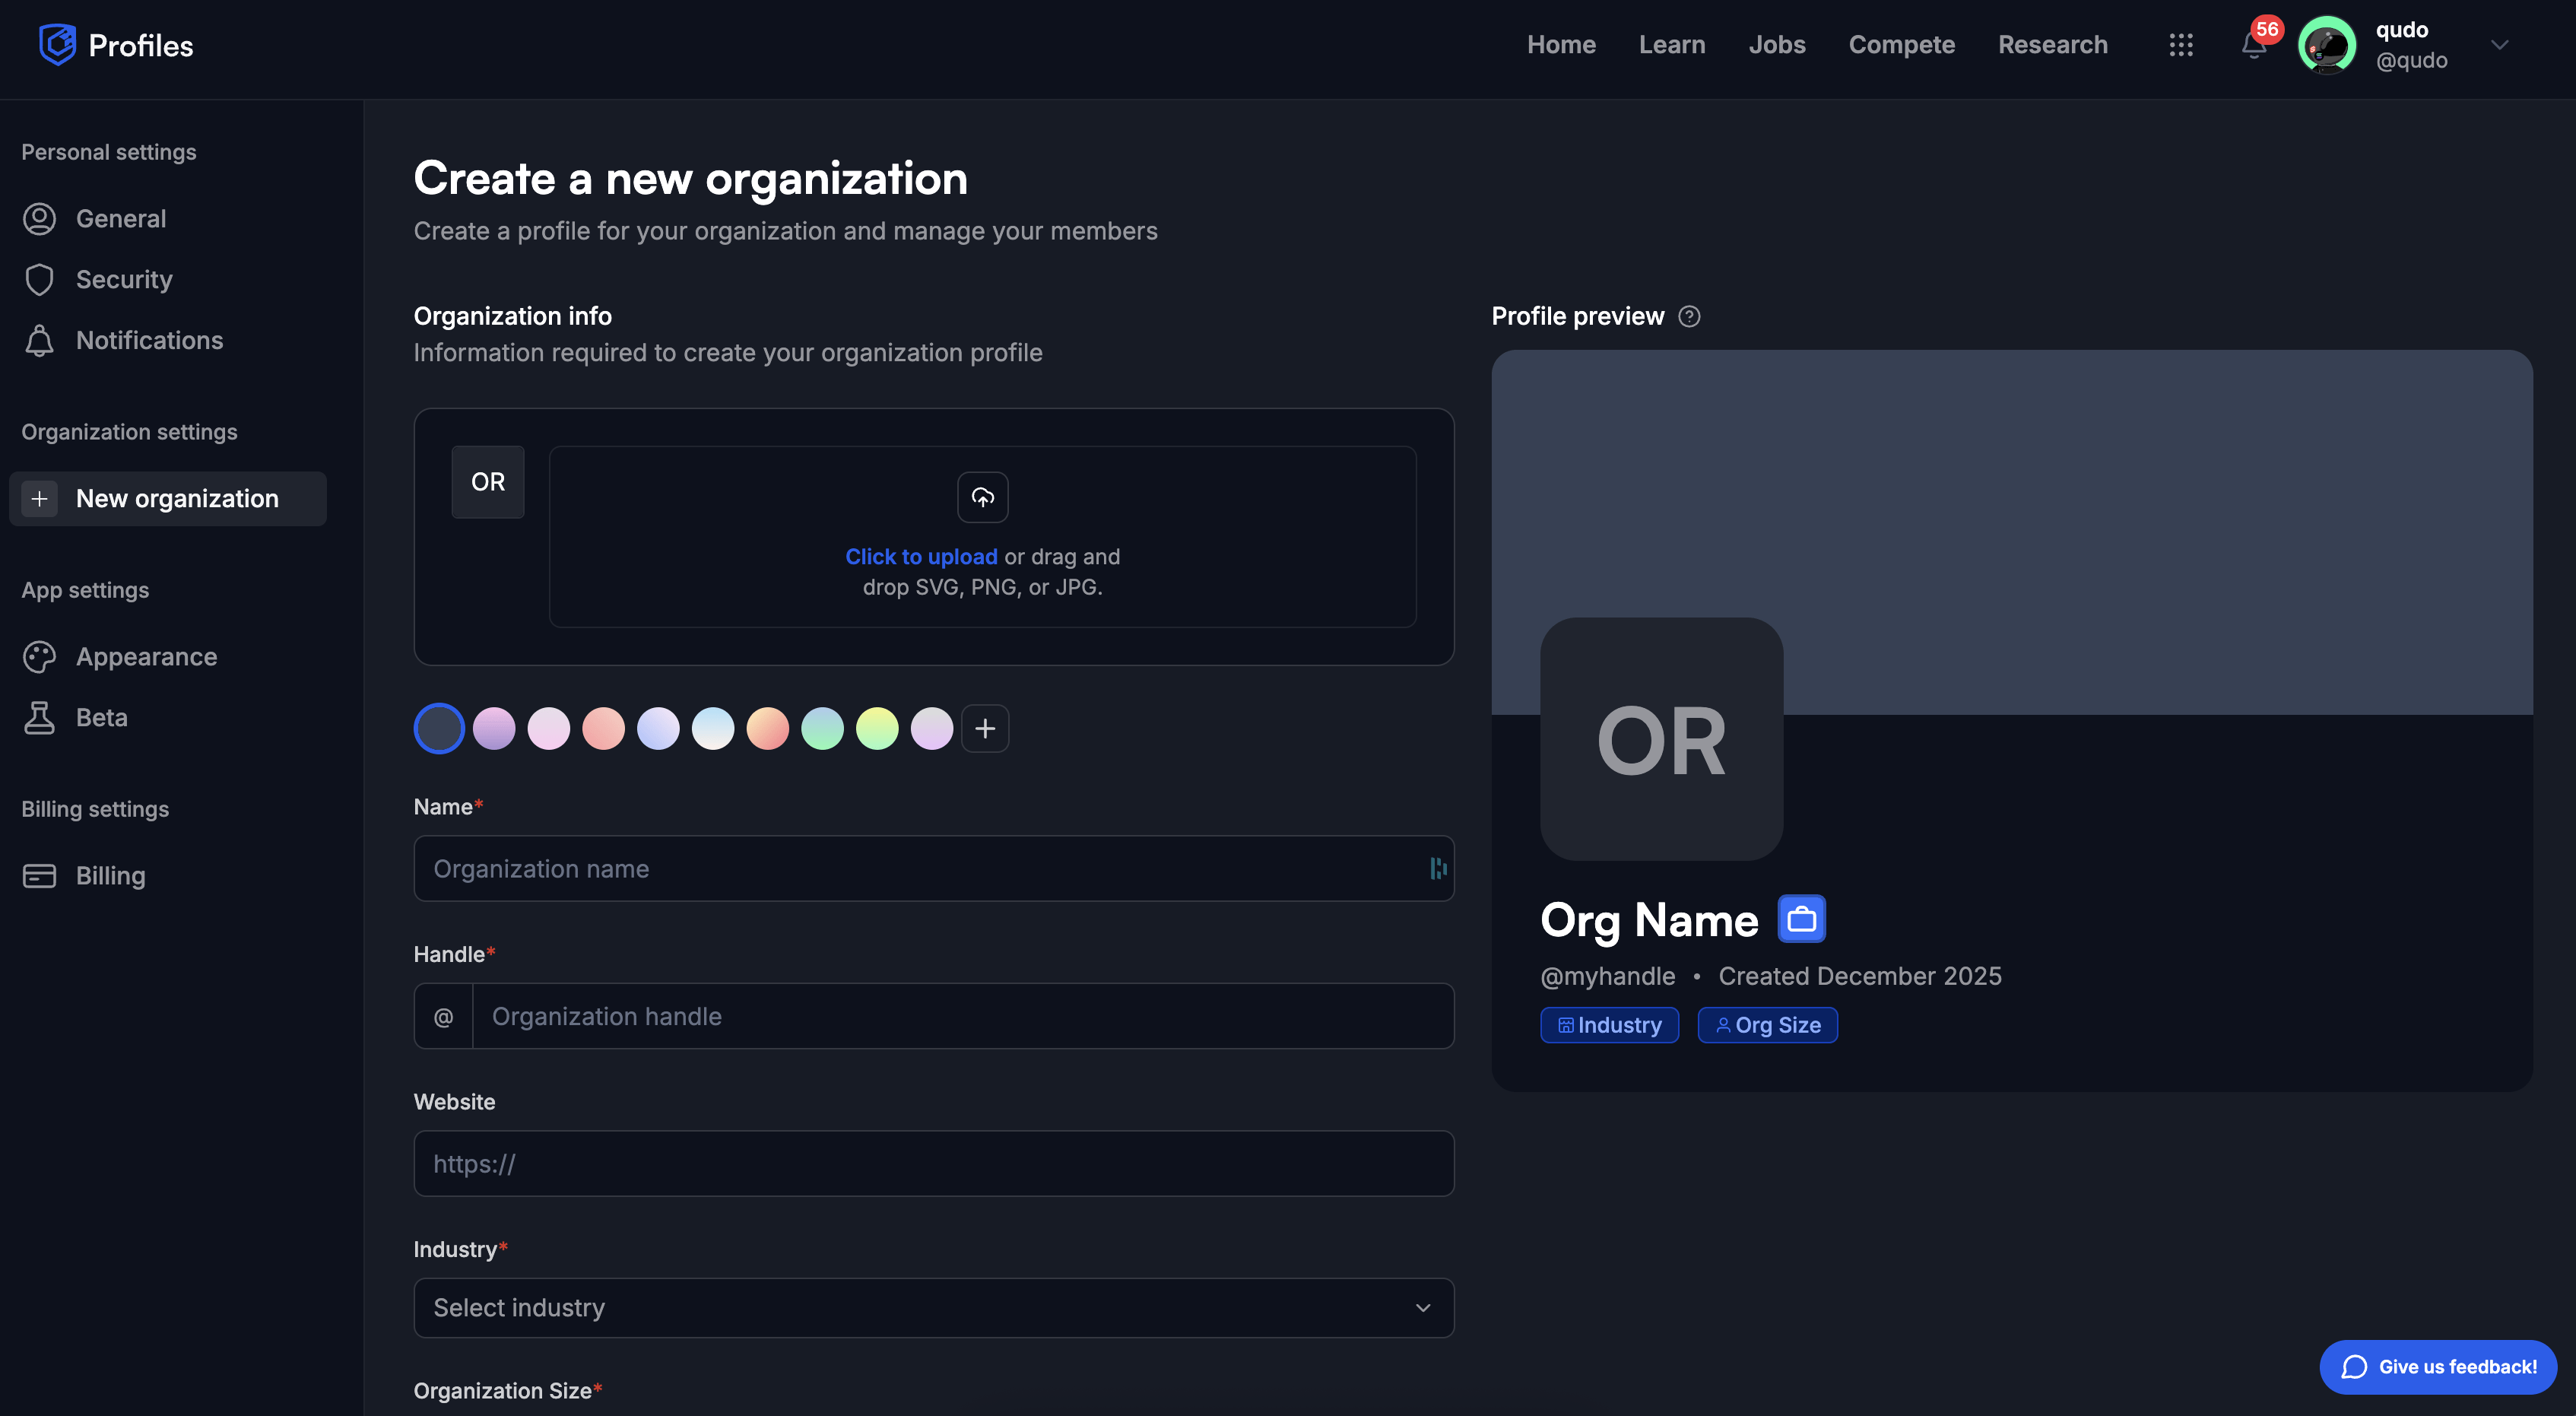This screenshot has height=1416, width=2576.
Task: Click Profile preview help question icon
Action: click(1689, 317)
